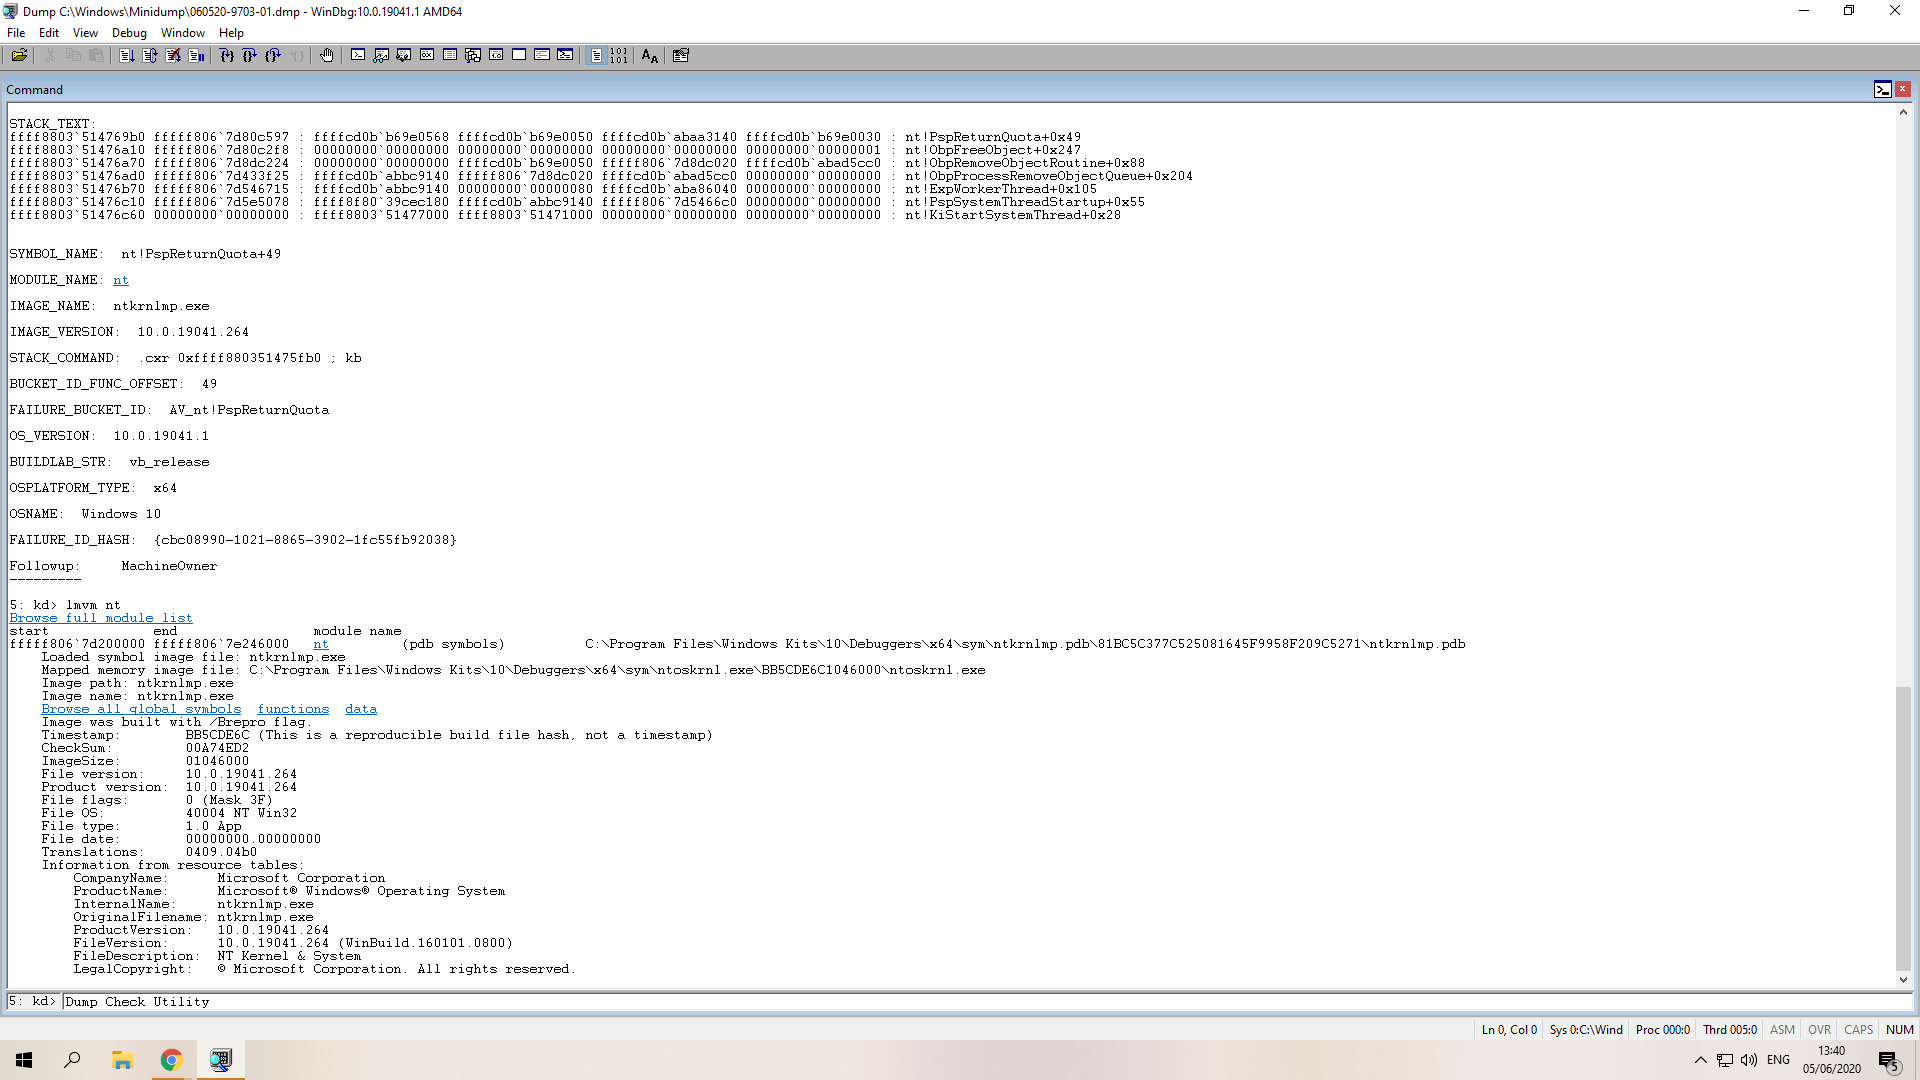Toggle breakpoint with the hand icon
The image size is (1920, 1080).
(x=327, y=55)
